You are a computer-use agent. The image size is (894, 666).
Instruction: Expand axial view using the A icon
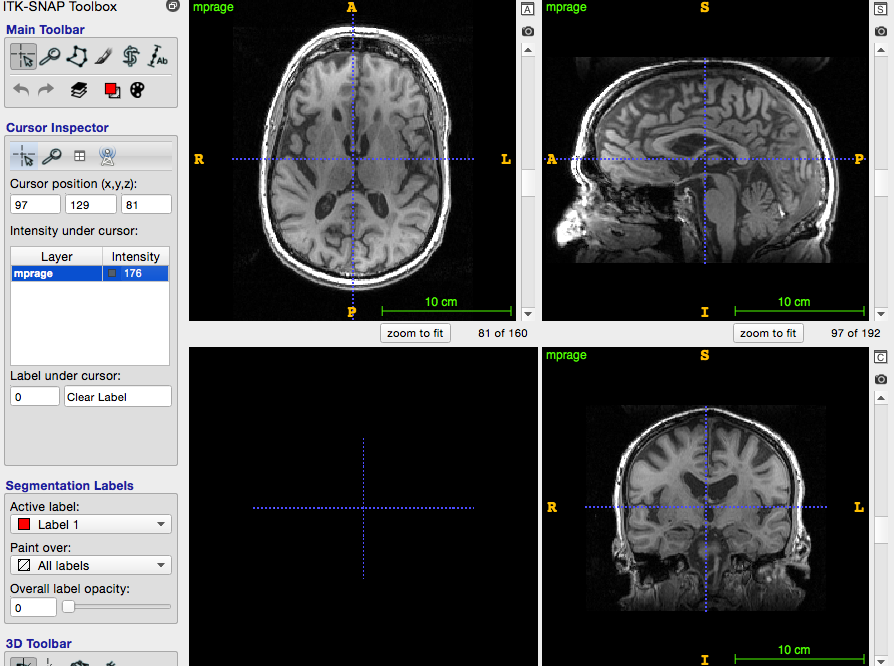click(528, 9)
